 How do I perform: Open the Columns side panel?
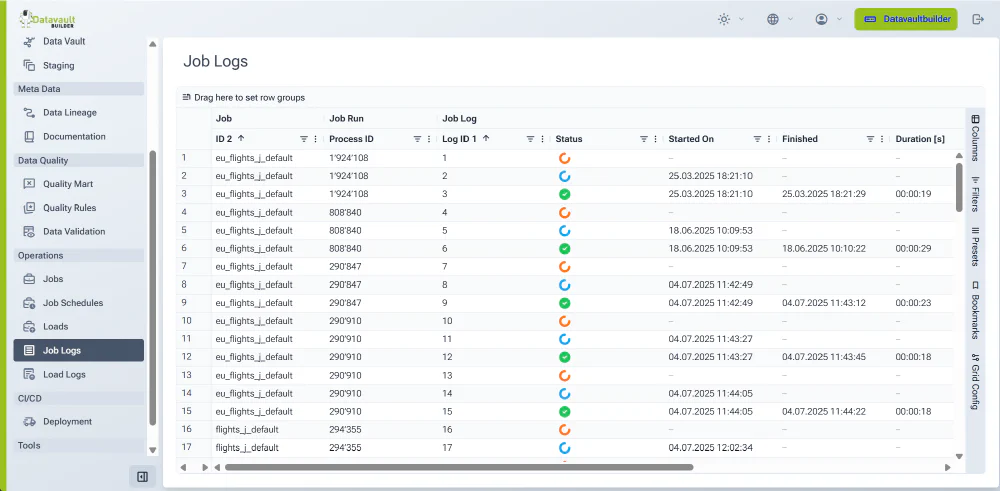click(975, 138)
